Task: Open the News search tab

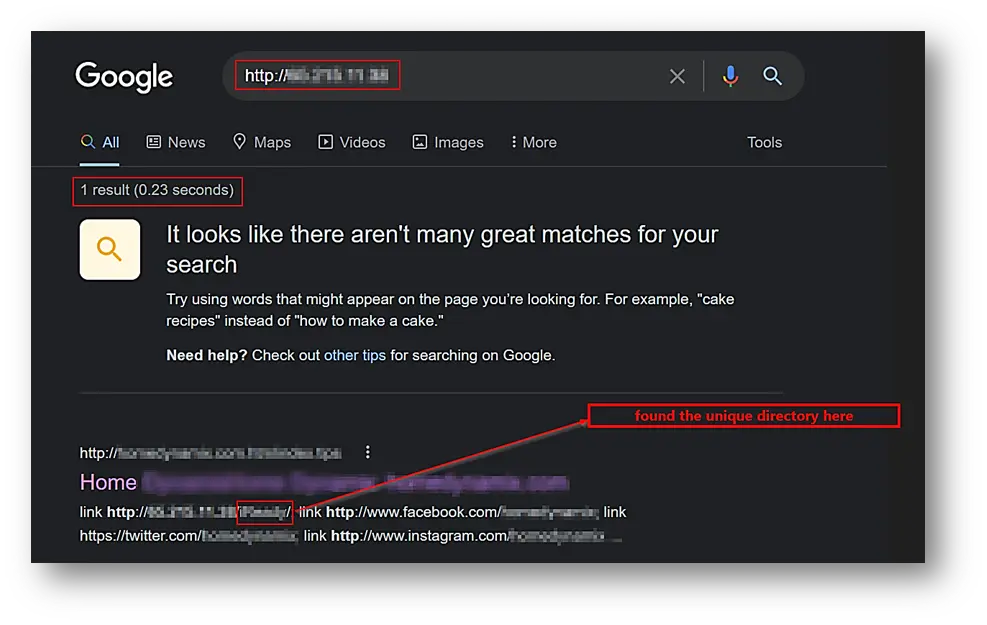Action: pos(176,142)
